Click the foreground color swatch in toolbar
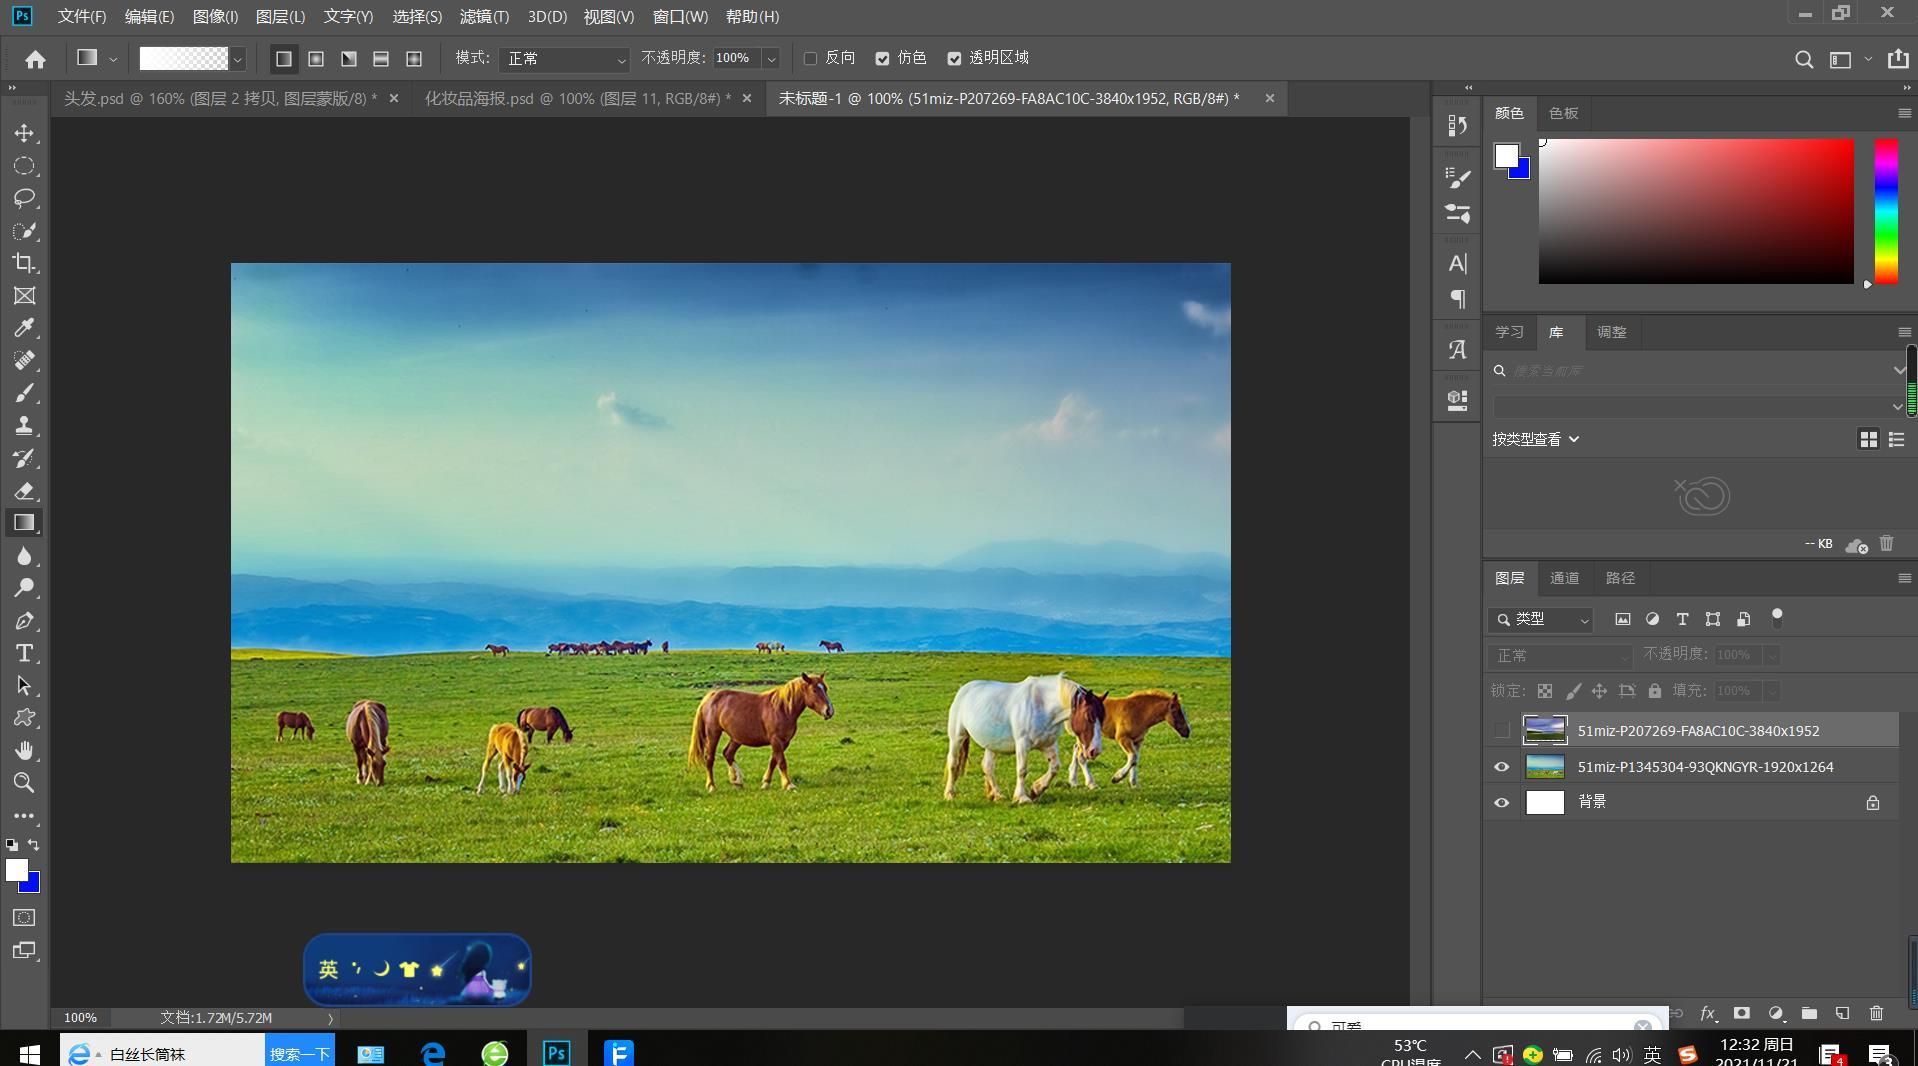This screenshot has width=1918, height=1066. (16, 870)
